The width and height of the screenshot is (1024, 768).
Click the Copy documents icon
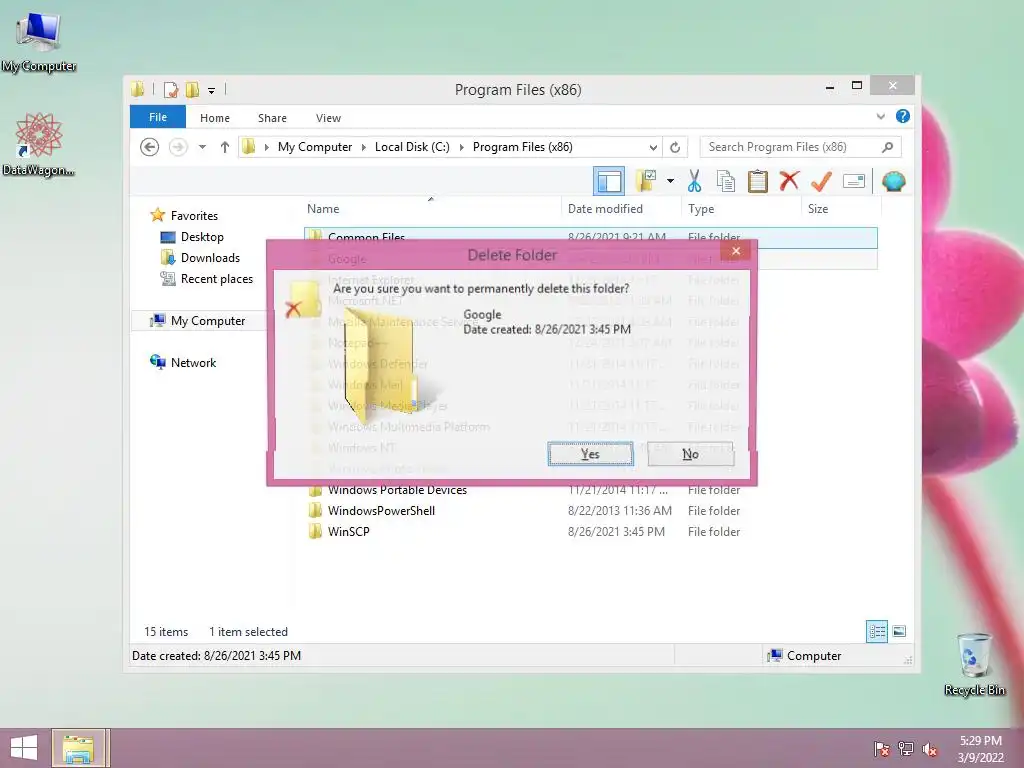pos(726,181)
